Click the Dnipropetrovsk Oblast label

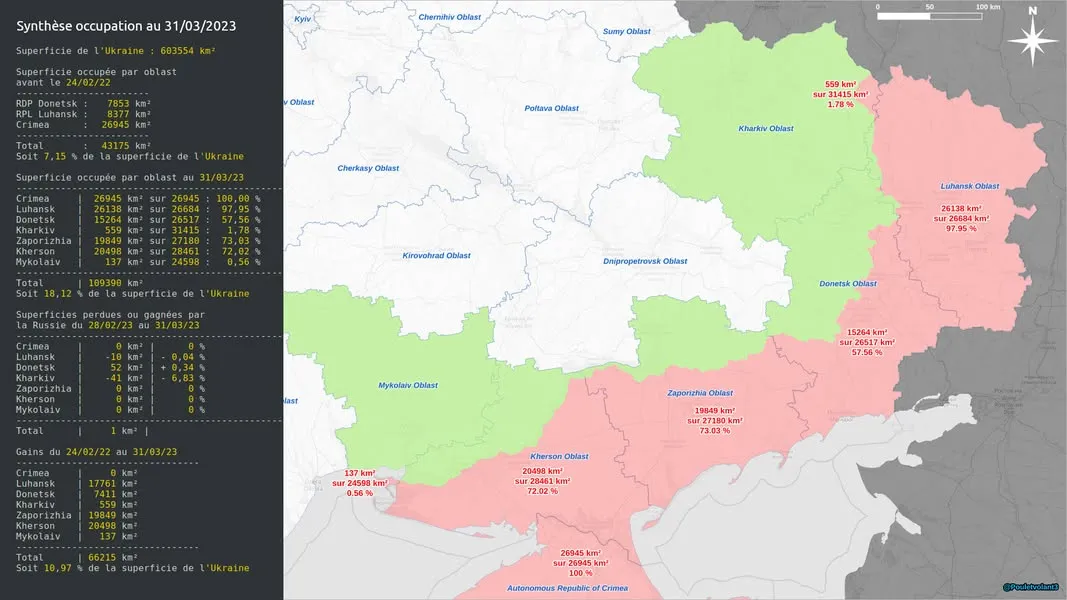pos(645,261)
